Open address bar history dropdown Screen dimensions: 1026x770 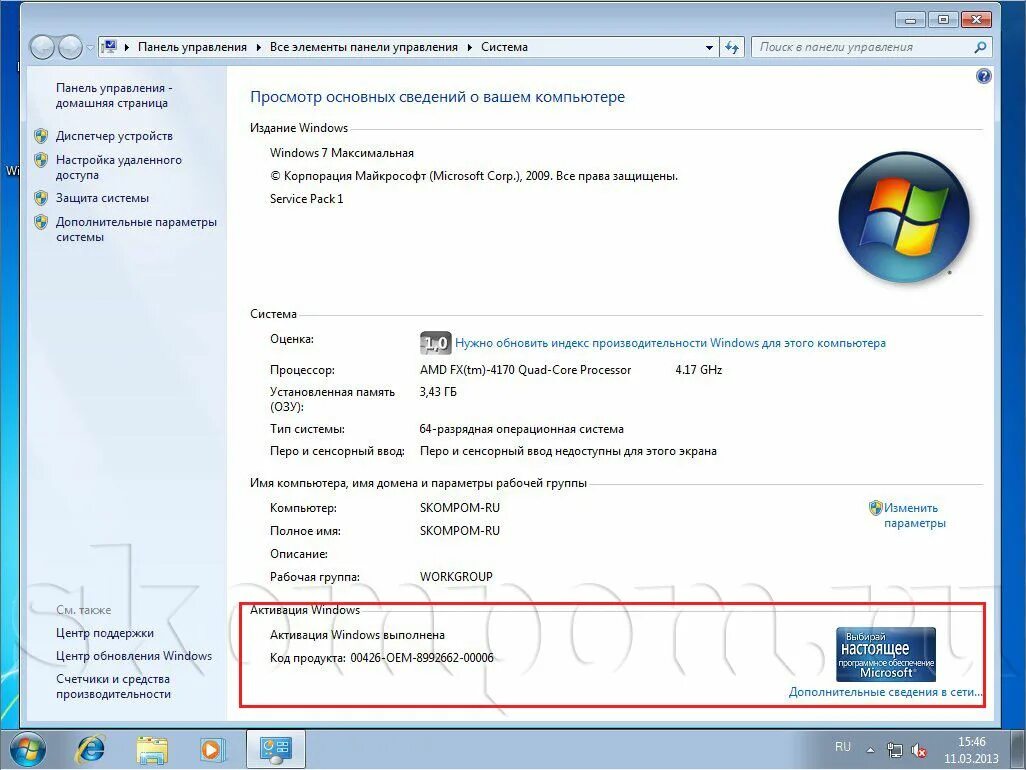click(x=709, y=48)
